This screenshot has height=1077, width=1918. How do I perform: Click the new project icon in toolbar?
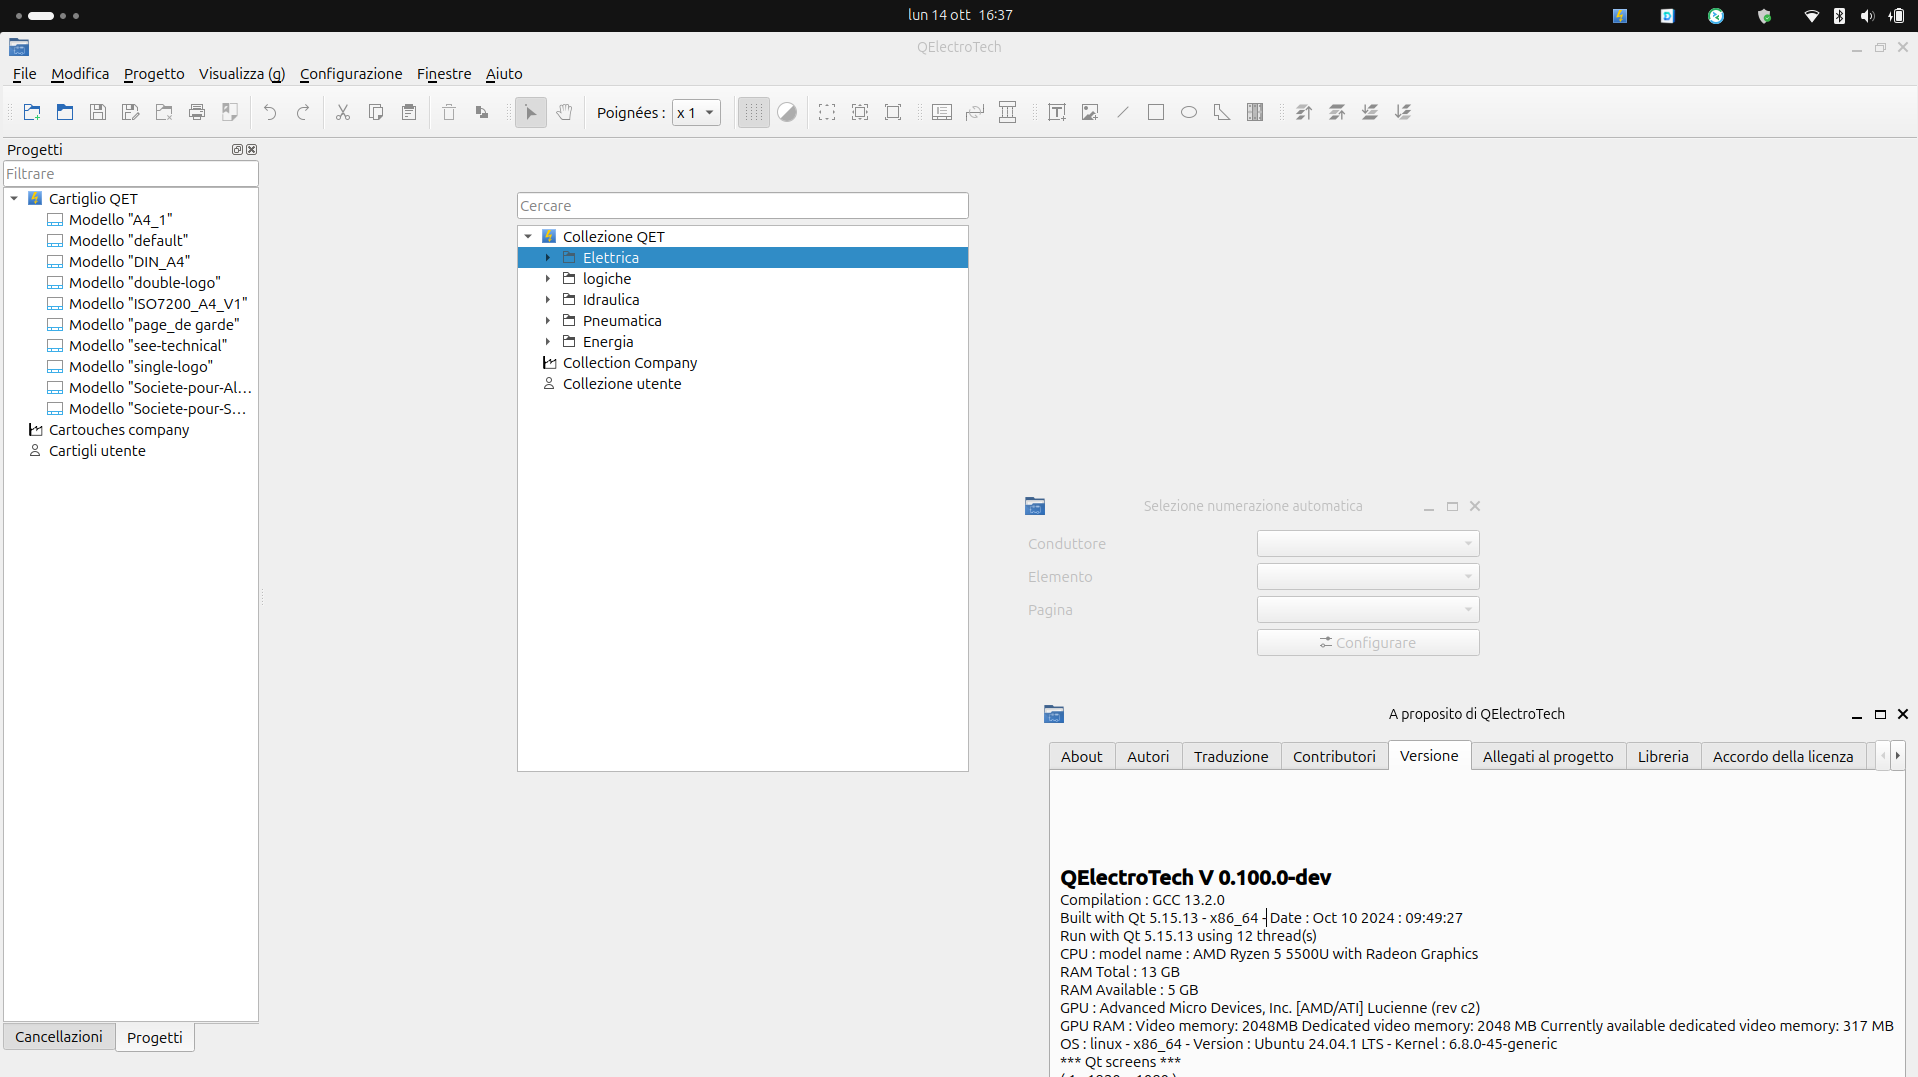click(x=32, y=112)
